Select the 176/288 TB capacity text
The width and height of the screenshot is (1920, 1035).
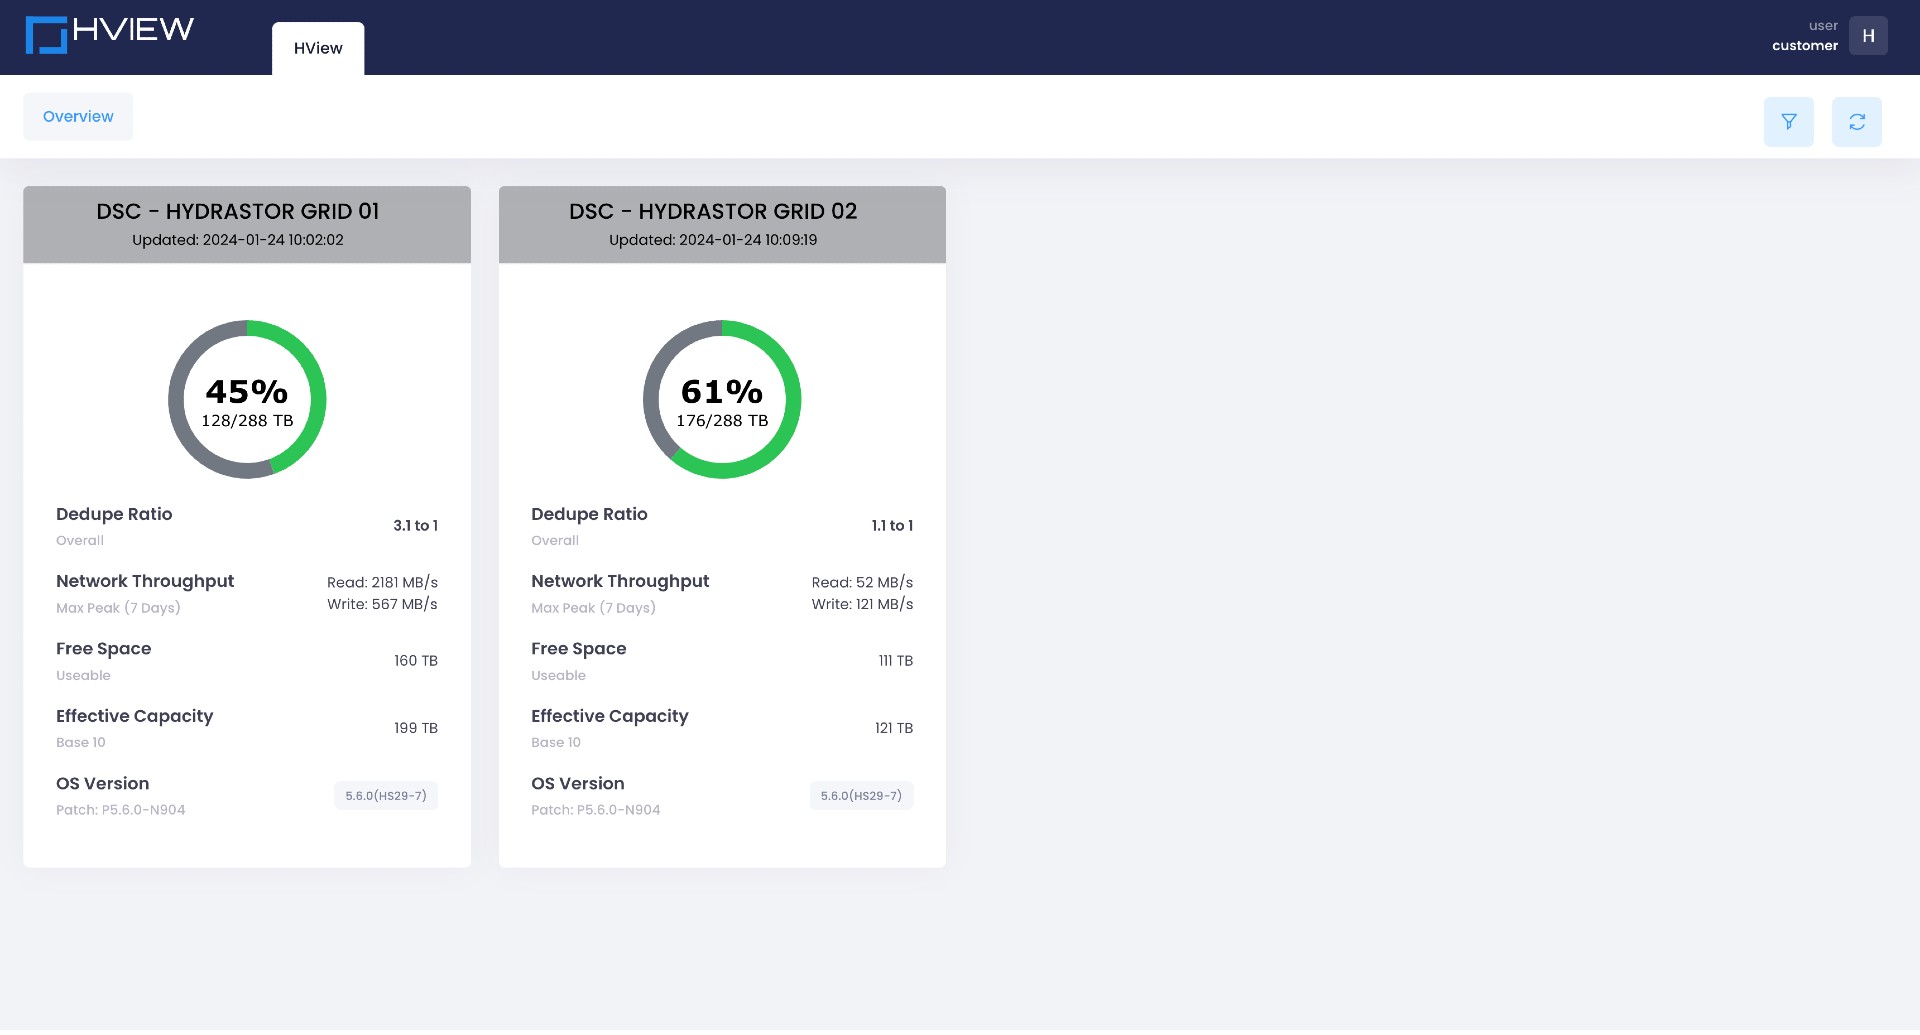pos(722,421)
